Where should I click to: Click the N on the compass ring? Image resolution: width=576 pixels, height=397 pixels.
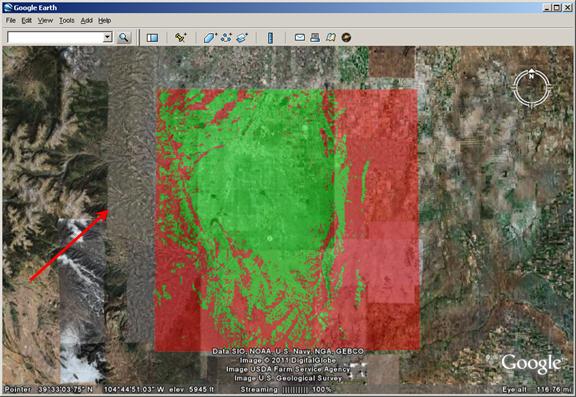[531, 76]
